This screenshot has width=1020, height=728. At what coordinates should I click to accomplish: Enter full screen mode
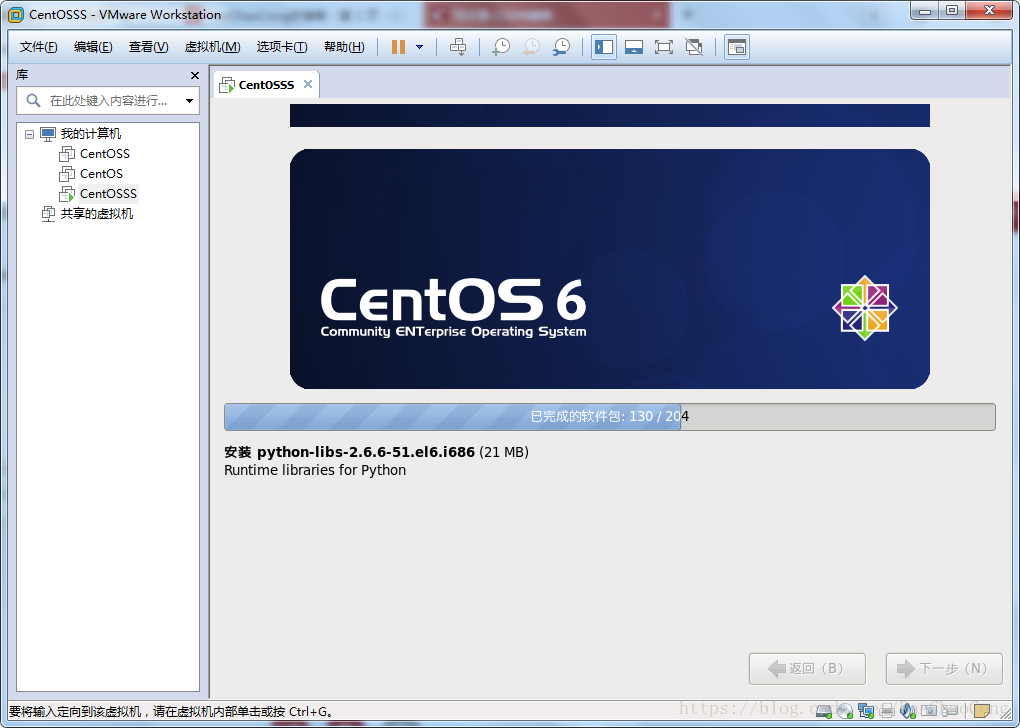pyautogui.click(x=664, y=47)
